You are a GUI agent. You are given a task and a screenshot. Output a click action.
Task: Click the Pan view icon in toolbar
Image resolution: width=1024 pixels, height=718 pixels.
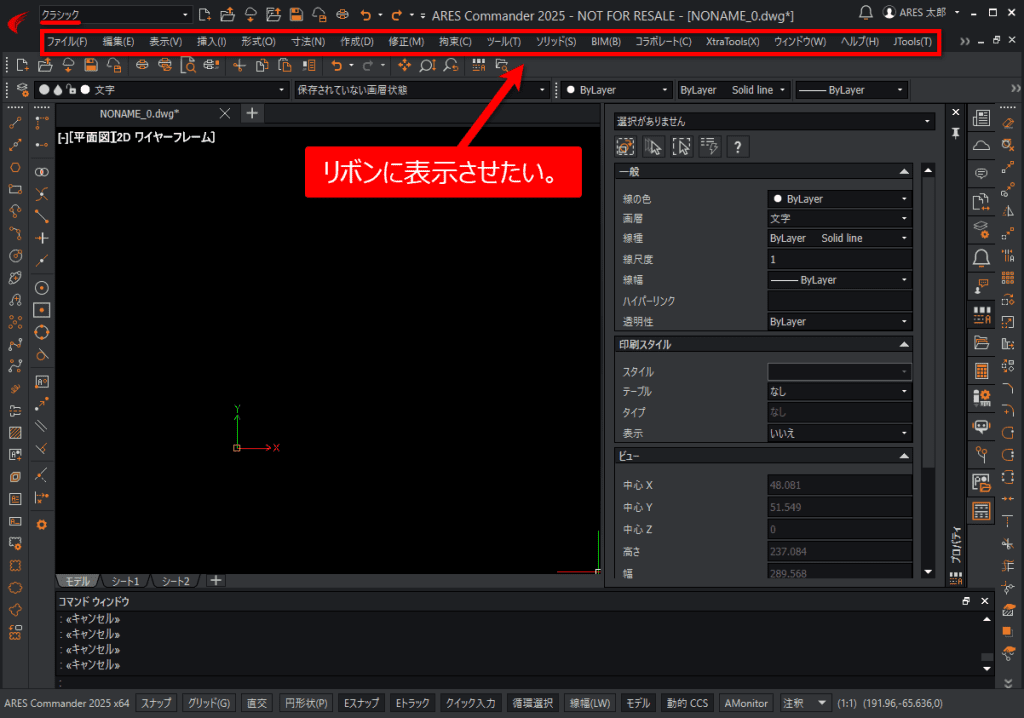pos(405,65)
